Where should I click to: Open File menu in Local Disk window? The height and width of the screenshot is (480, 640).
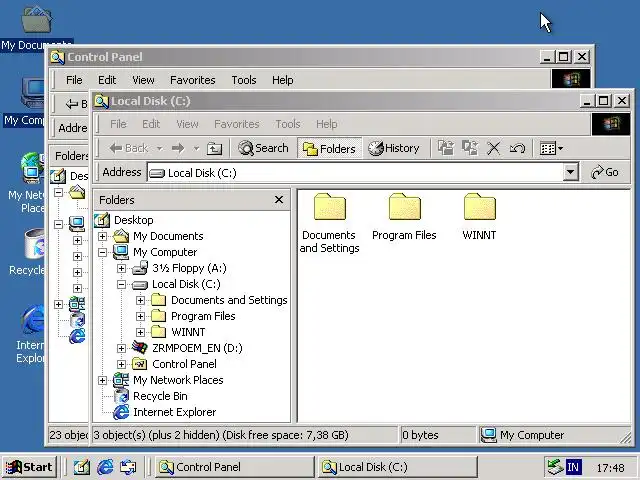[x=118, y=124]
